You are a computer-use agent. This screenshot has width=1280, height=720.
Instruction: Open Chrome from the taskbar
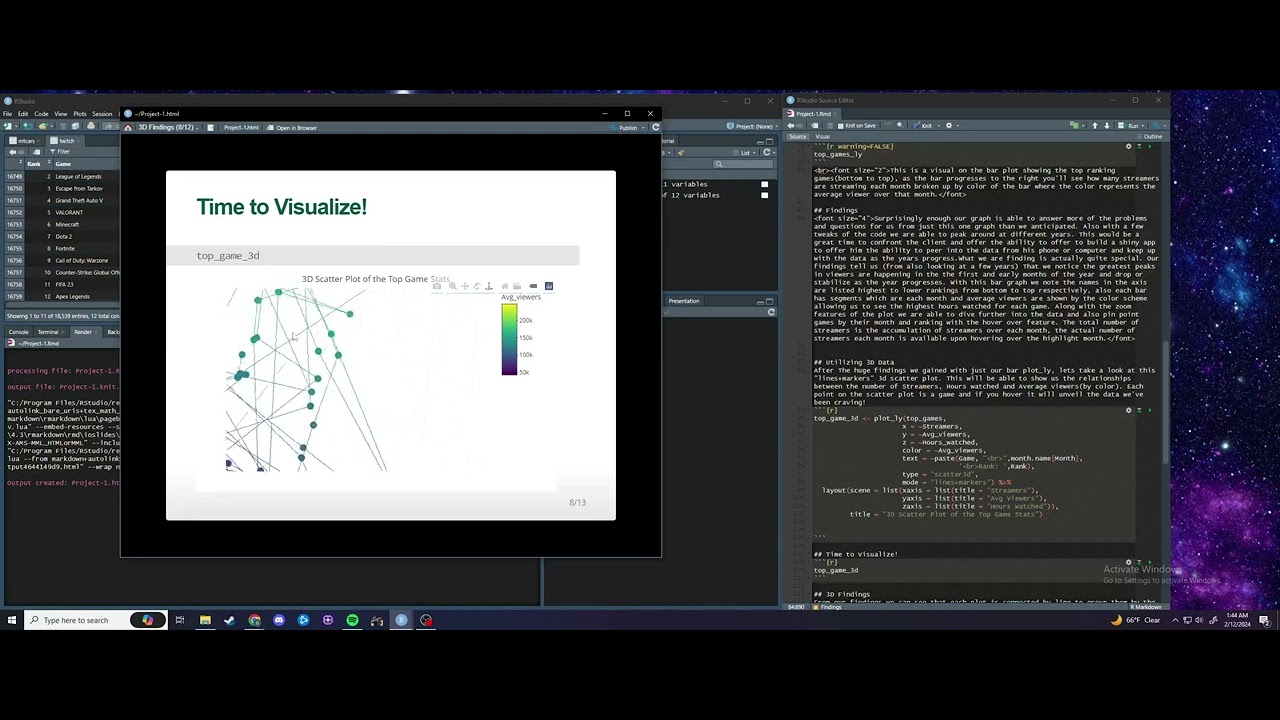[254, 620]
